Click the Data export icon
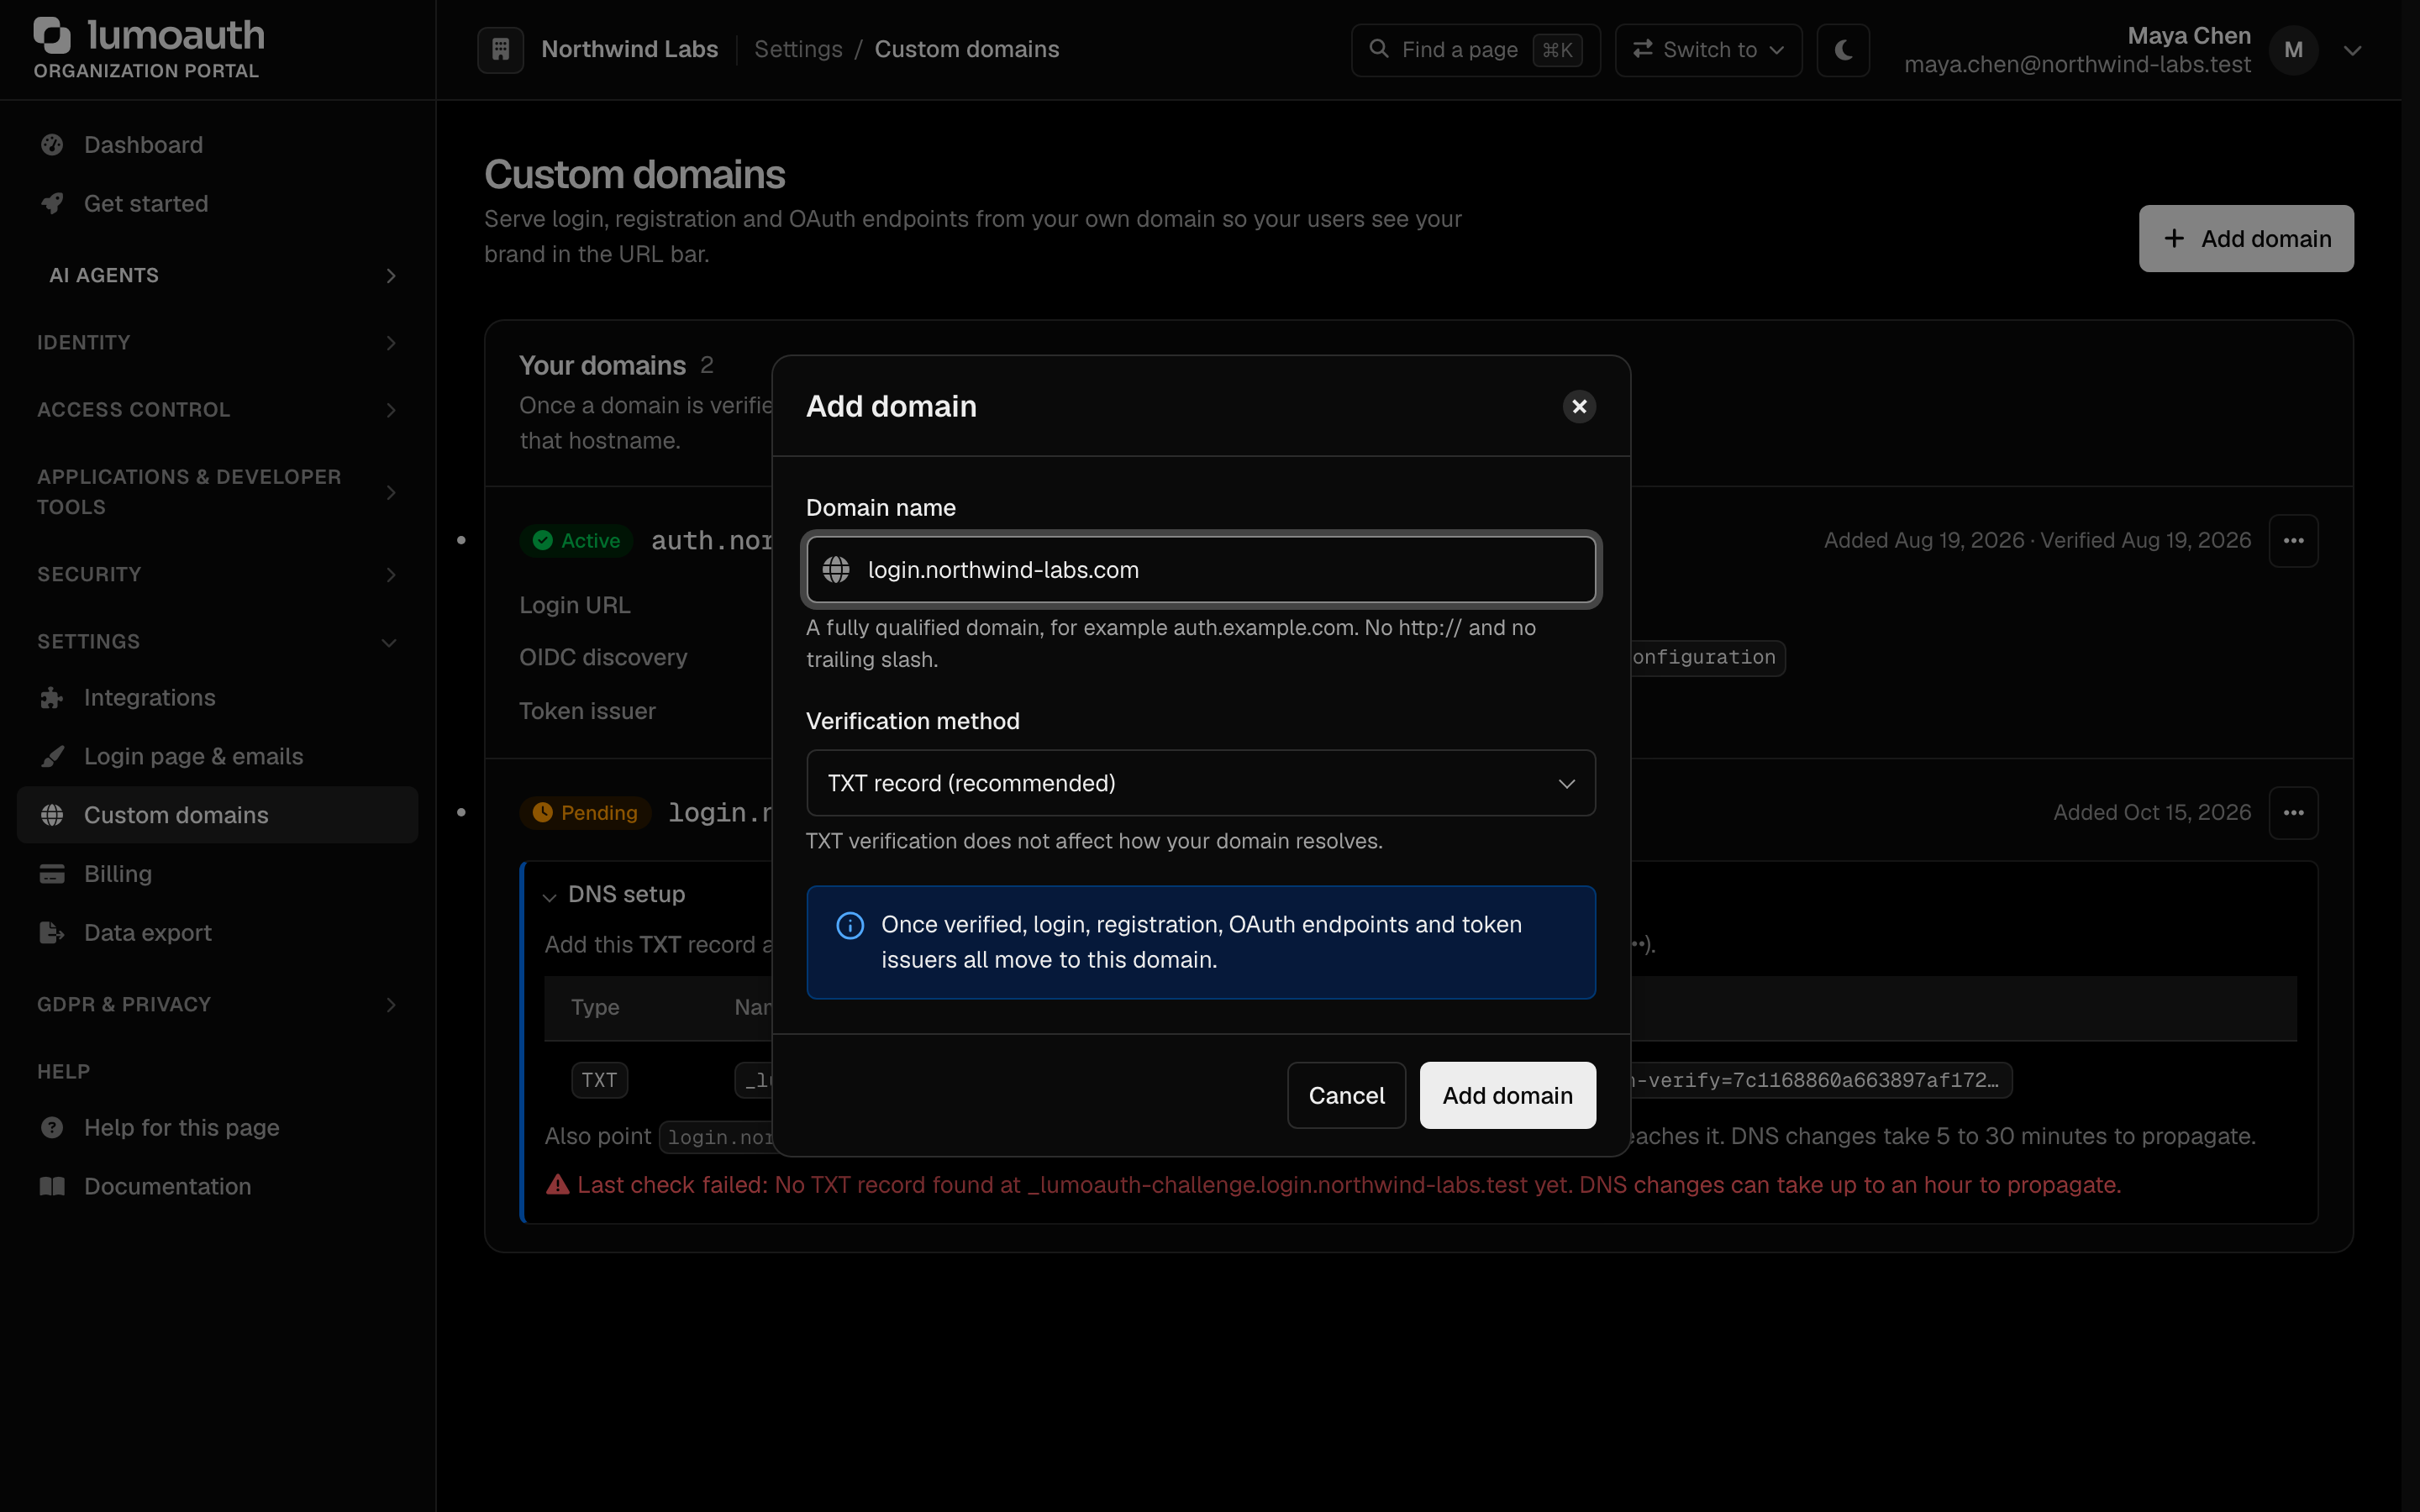Image resolution: width=2420 pixels, height=1512 pixels. [52, 932]
